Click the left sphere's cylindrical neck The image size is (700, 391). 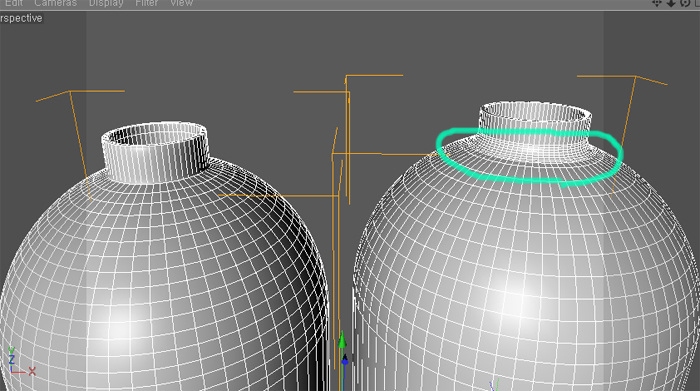155,153
